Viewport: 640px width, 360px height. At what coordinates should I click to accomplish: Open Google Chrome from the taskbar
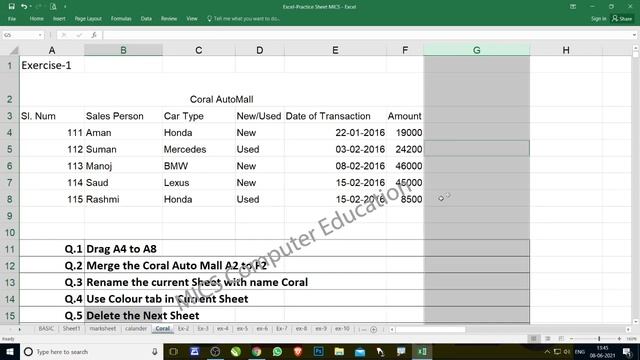[x=256, y=351]
